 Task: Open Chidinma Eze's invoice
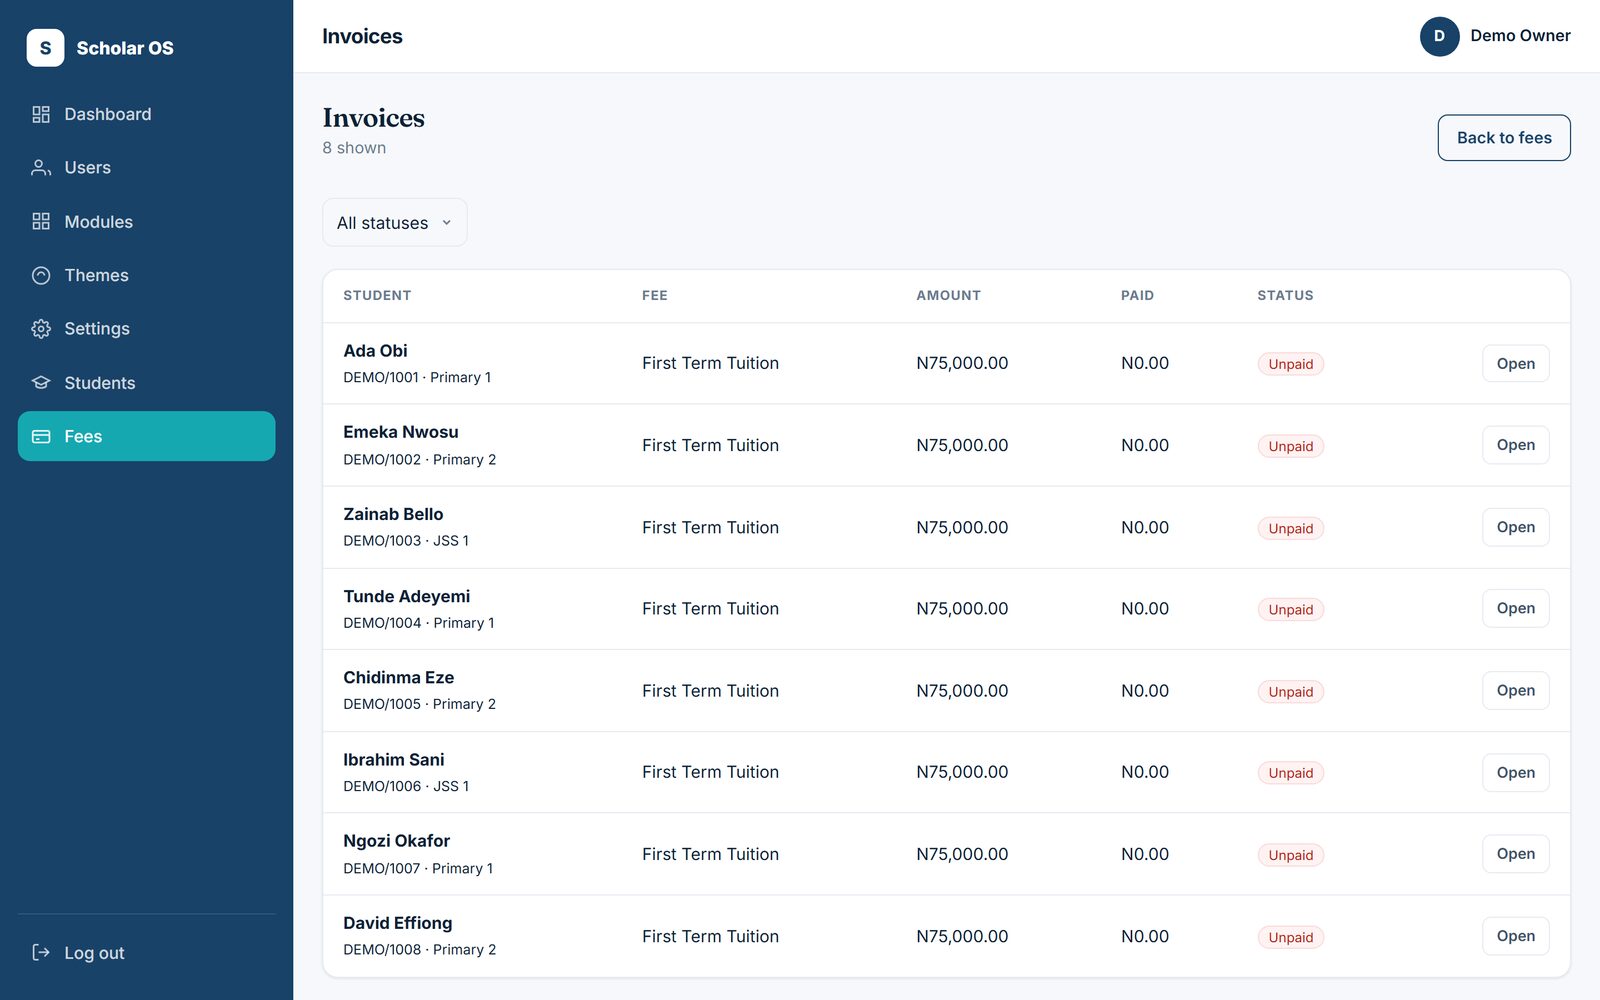pyautogui.click(x=1515, y=690)
